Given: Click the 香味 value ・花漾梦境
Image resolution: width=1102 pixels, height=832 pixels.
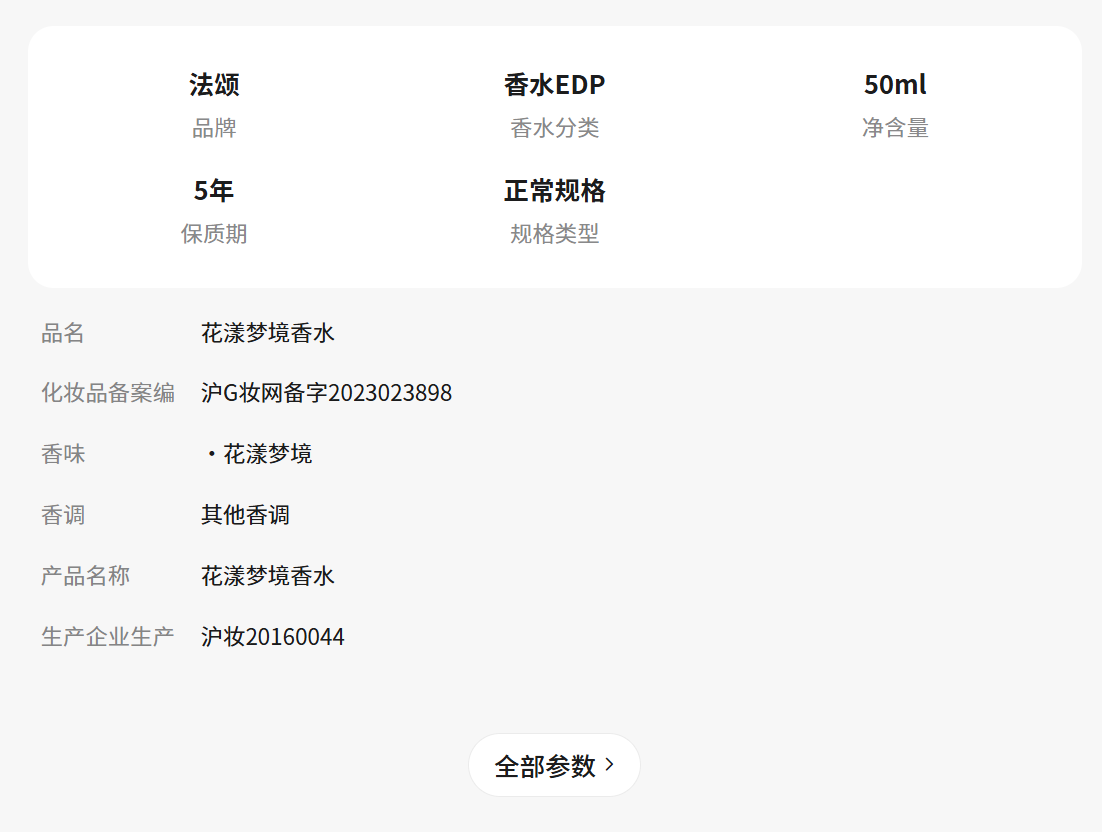Looking at the screenshot, I should tap(260, 454).
